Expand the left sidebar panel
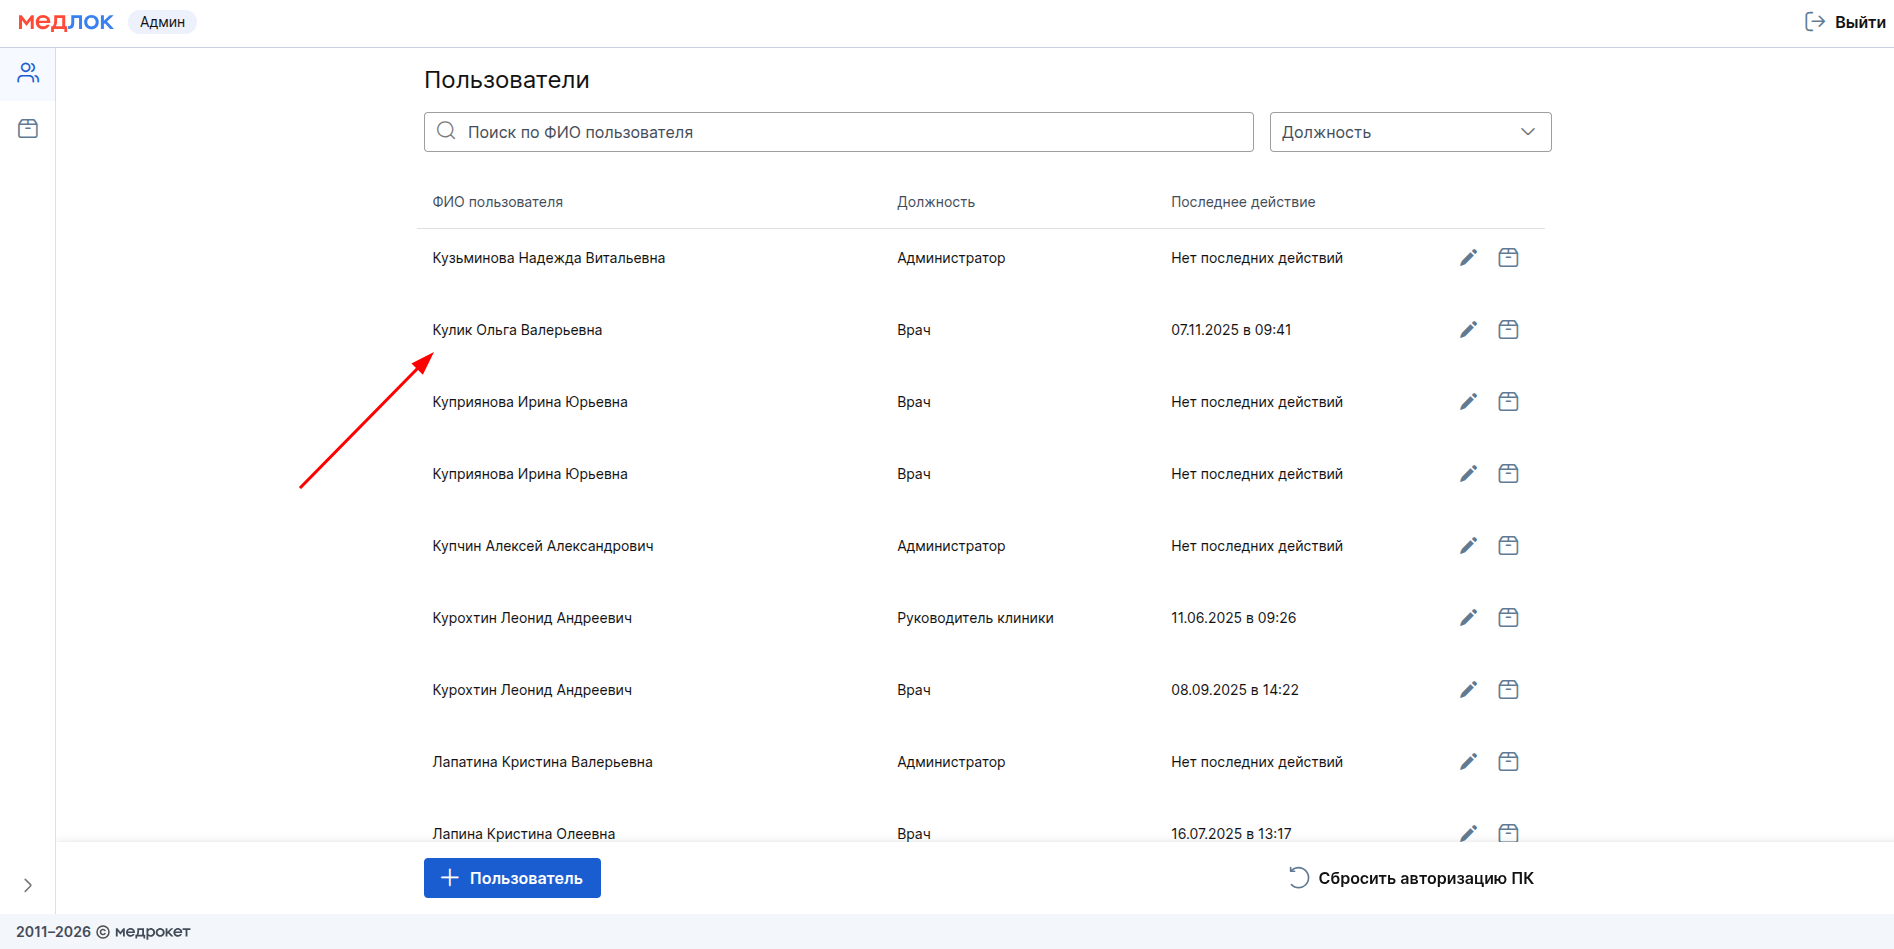This screenshot has height=949, width=1894. 28,885
